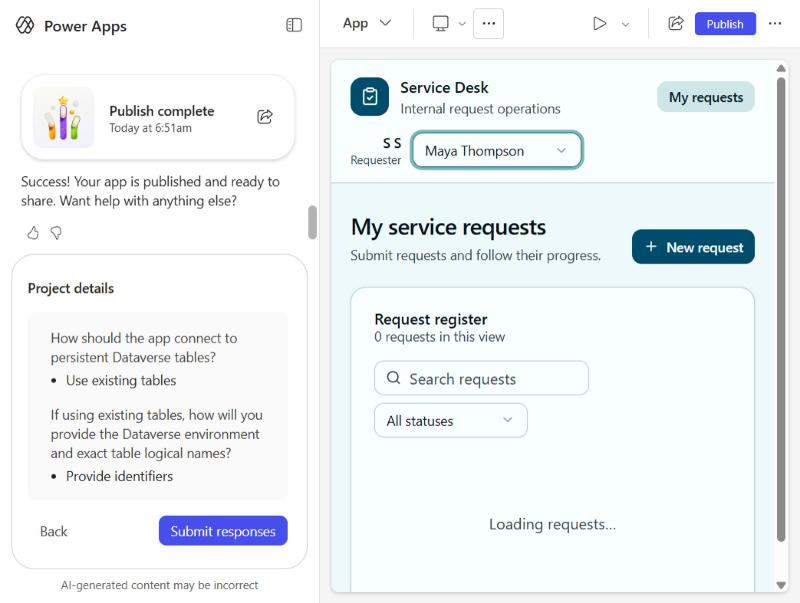Expand the device size chevron

coord(462,24)
